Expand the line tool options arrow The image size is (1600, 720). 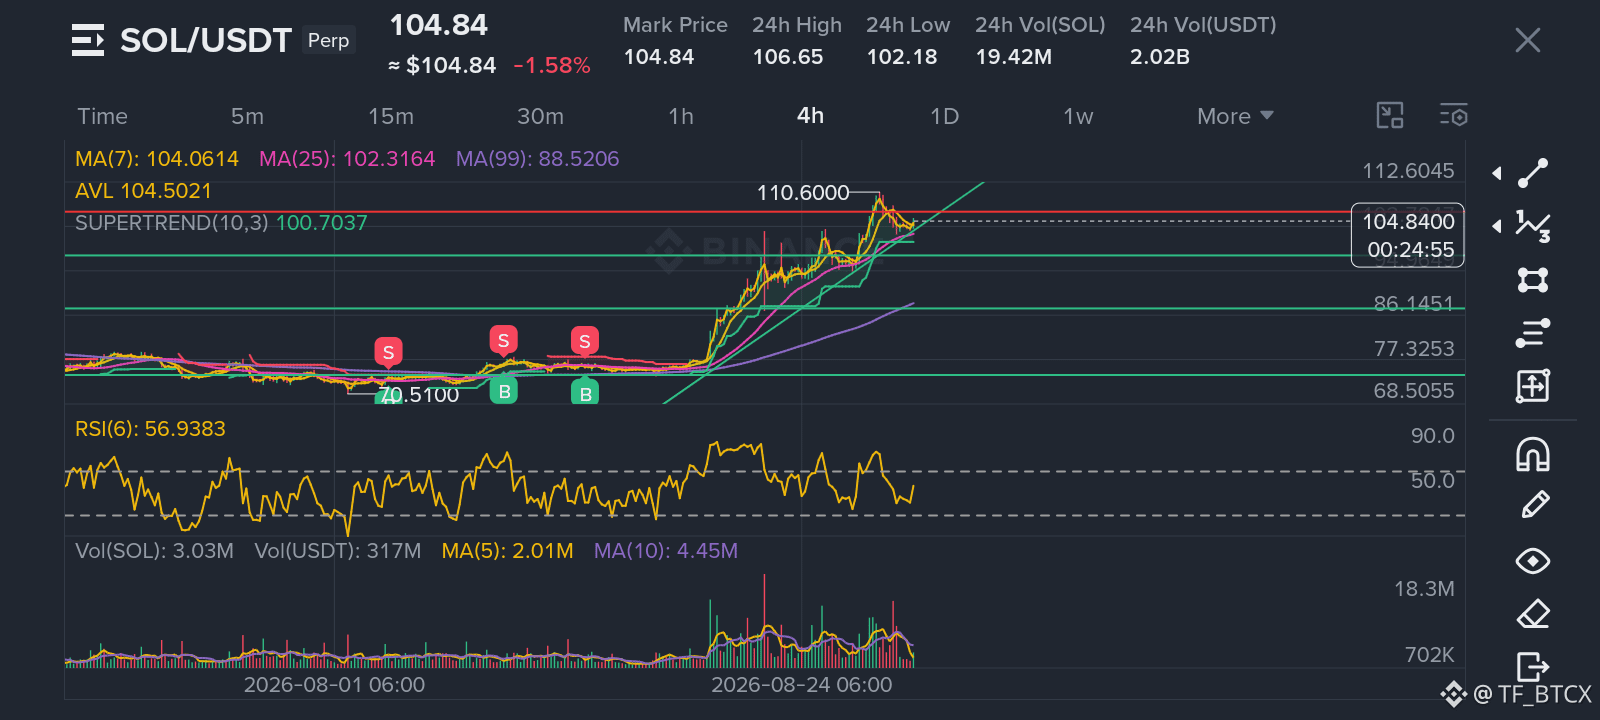pyautogui.click(x=1497, y=173)
